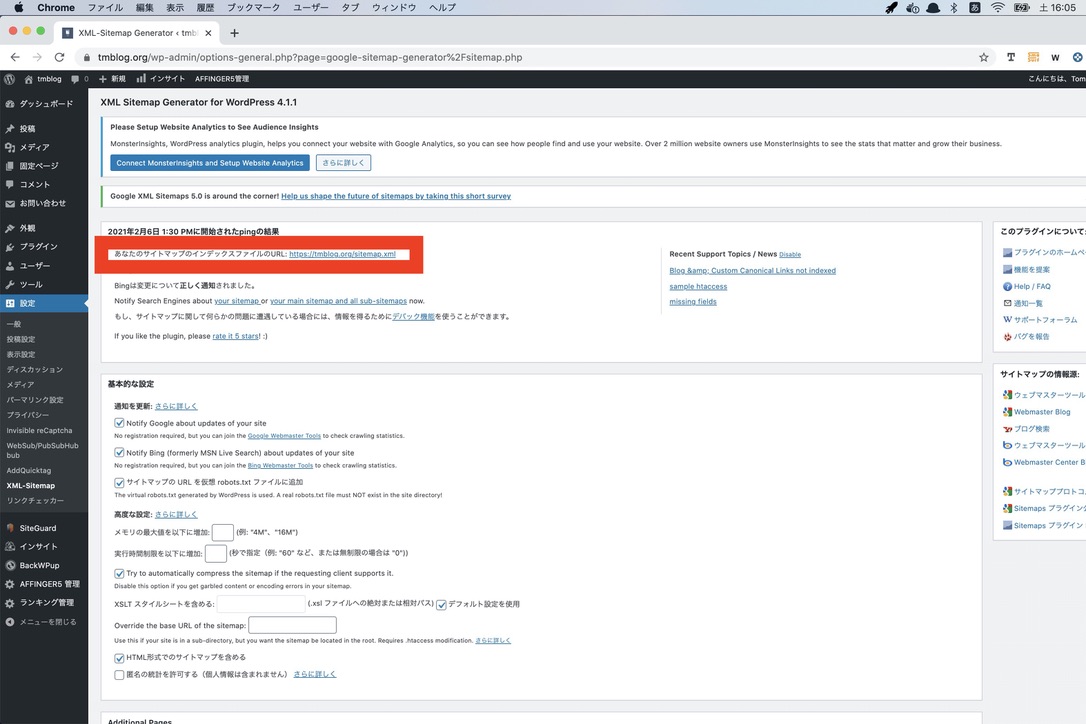Image resolution: width=1086 pixels, height=724 pixels.
Task: Open AFFINGER5 管理 in the sidebar
Action: coord(44,584)
